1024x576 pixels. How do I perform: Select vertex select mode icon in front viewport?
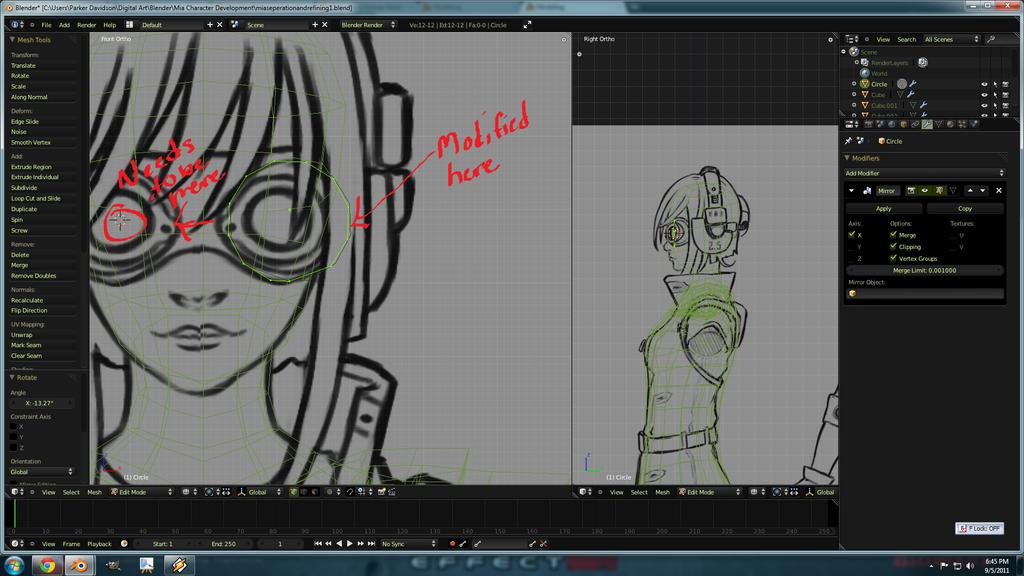click(293, 492)
